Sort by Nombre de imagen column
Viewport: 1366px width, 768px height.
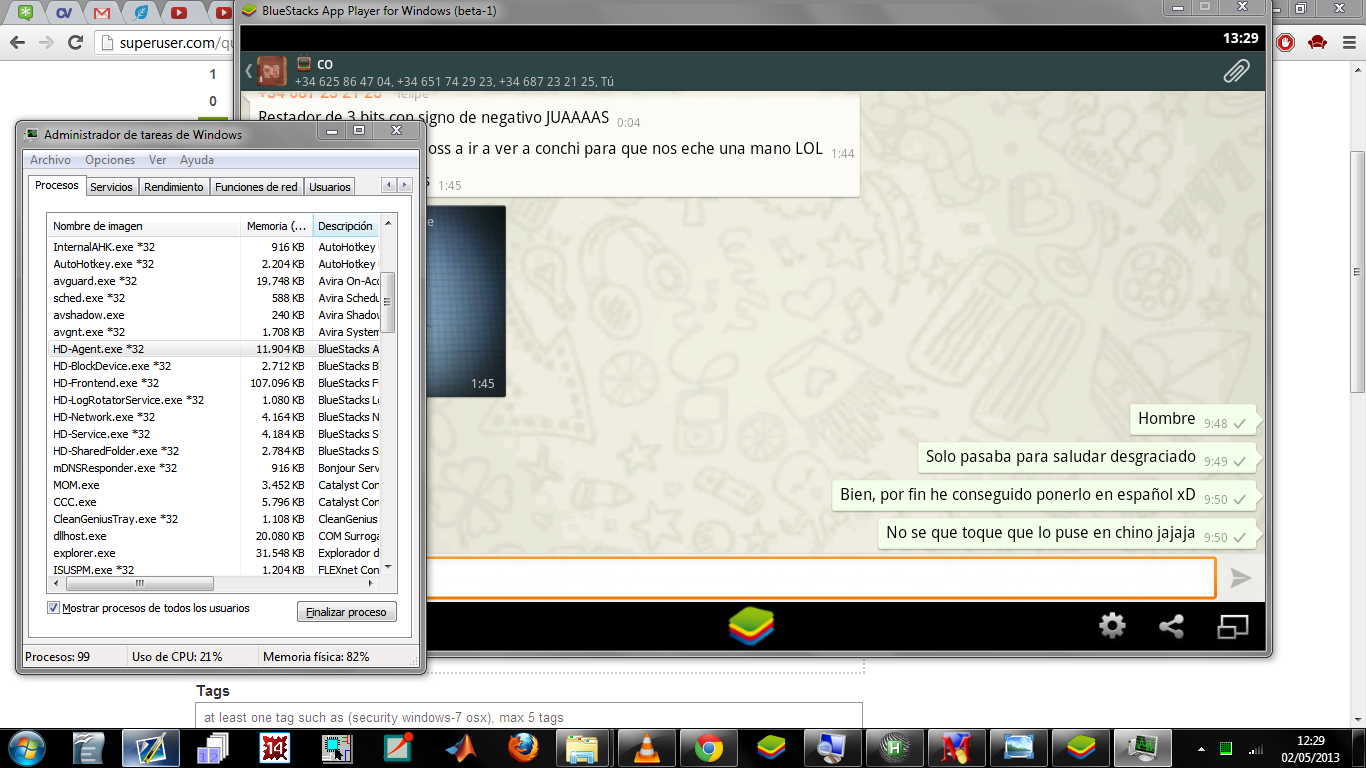tap(144, 226)
